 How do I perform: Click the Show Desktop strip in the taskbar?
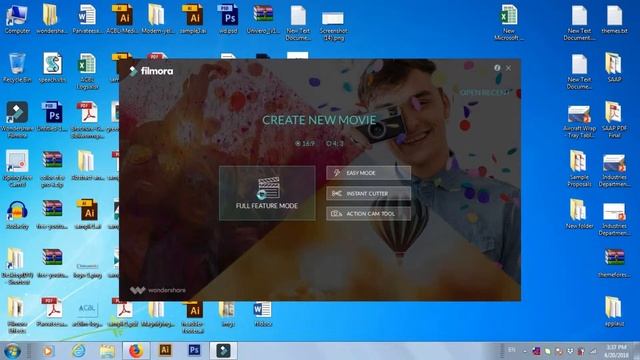click(637, 351)
